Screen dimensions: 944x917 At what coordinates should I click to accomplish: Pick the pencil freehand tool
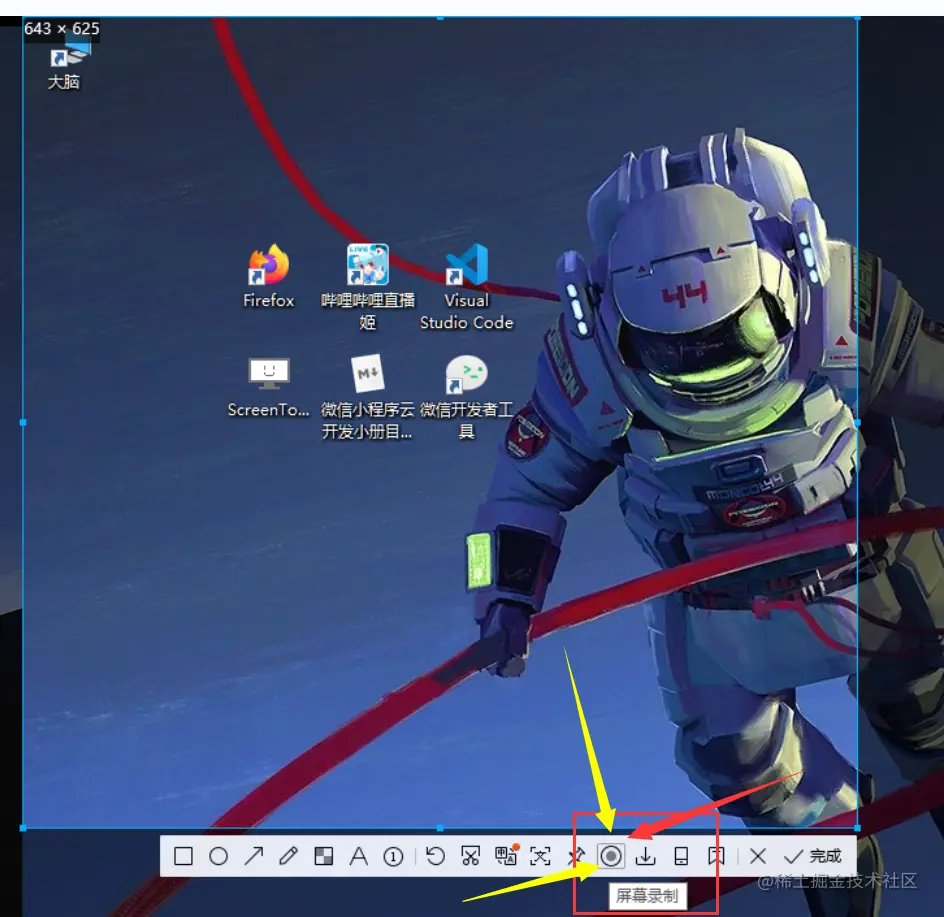(288, 856)
